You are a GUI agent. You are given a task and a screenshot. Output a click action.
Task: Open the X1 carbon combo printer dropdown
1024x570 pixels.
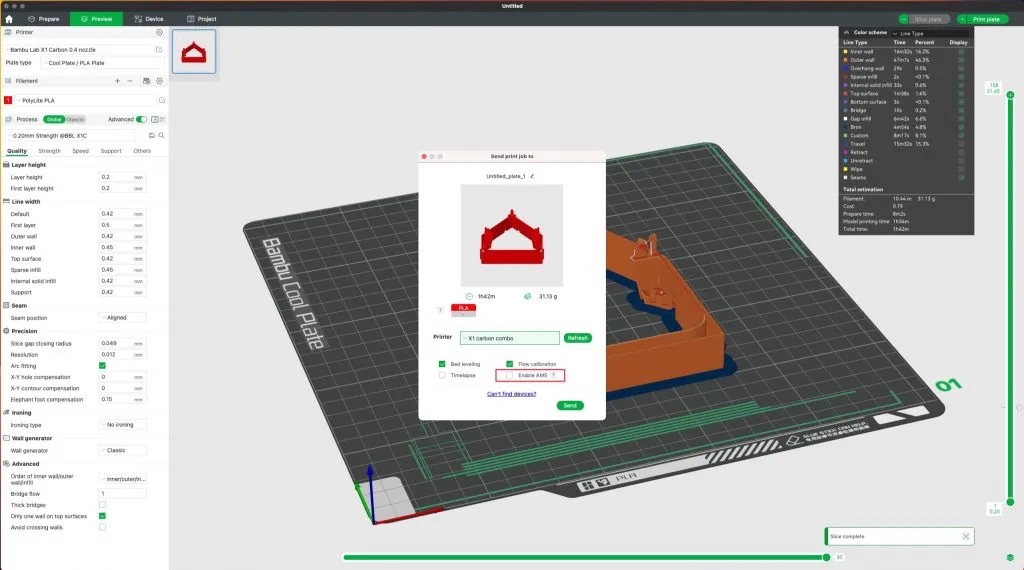(509, 338)
